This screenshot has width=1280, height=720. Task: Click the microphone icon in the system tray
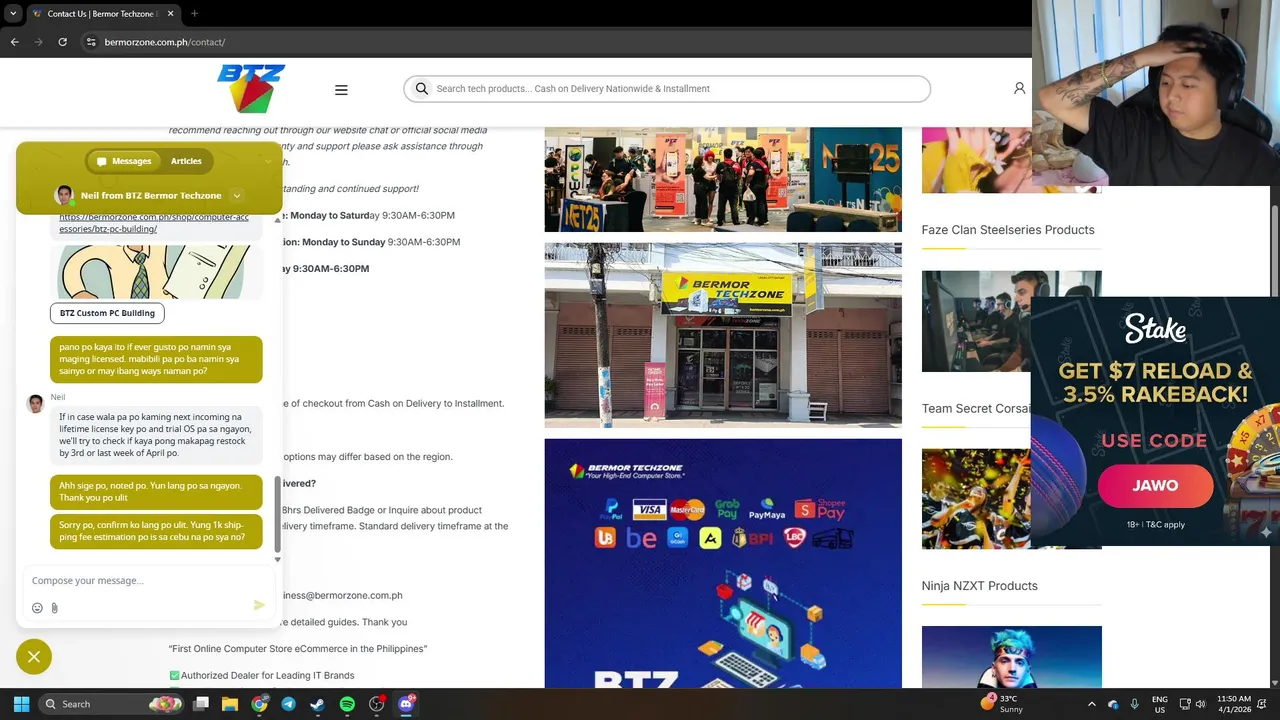[x=1135, y=704]
